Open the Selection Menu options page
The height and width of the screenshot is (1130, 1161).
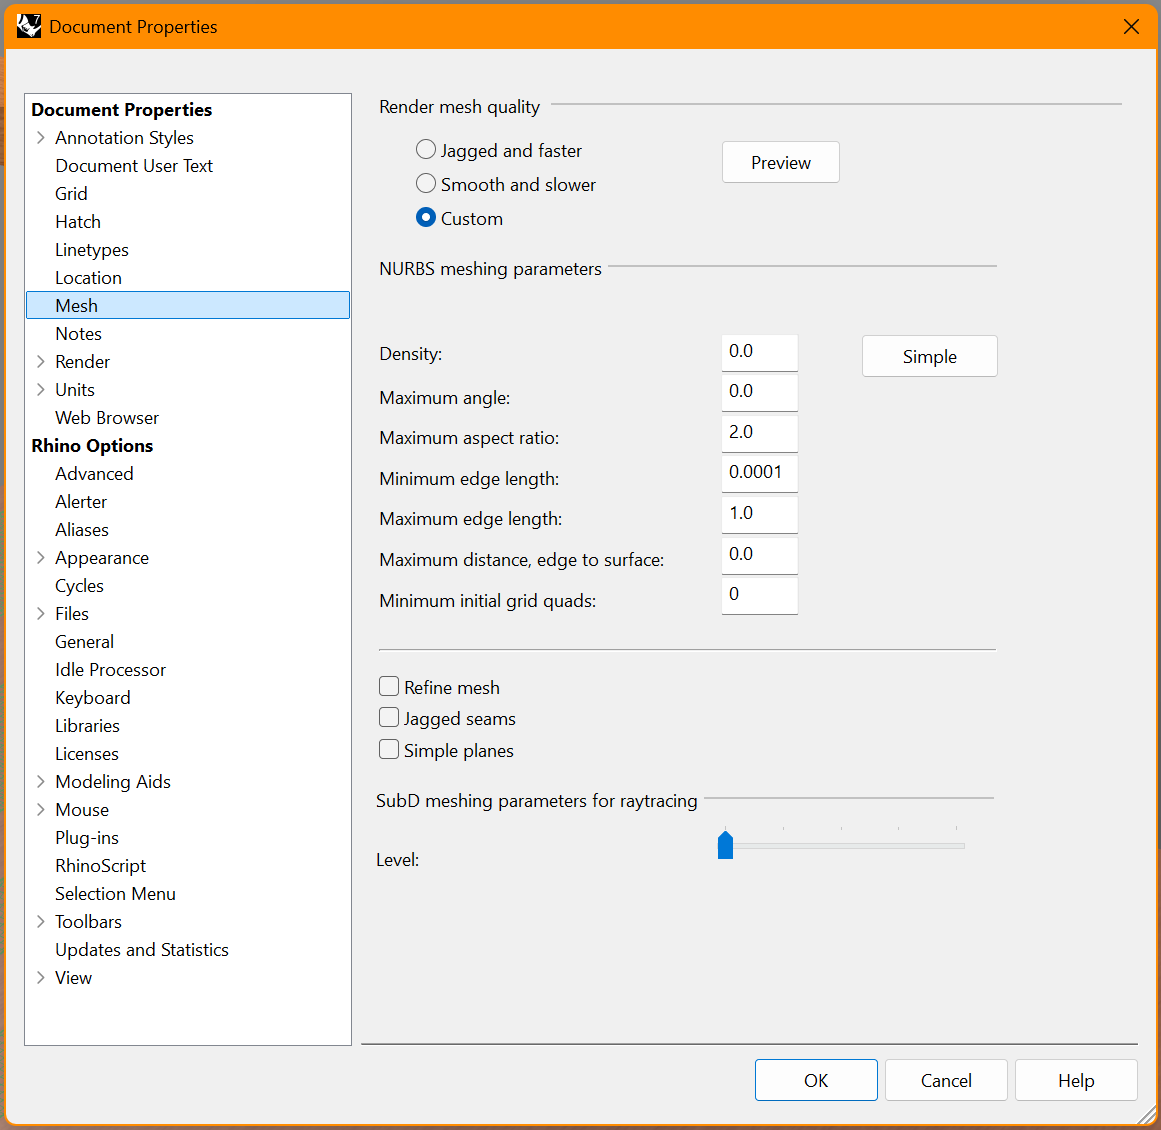click(116, 894)
